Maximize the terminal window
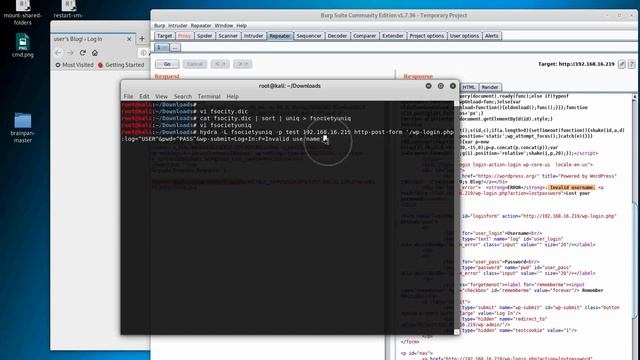The height and width of the screenshot is (360, 640). click(x=440, y=86)
